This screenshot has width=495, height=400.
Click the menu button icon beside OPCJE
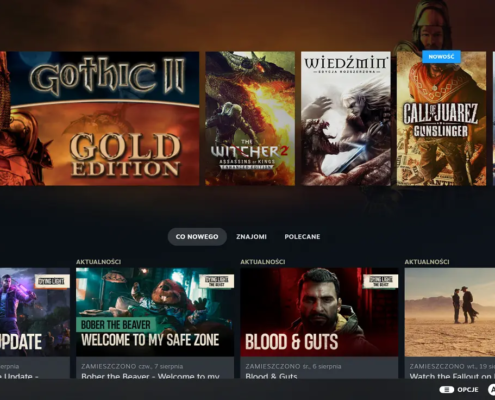point(447,390)
